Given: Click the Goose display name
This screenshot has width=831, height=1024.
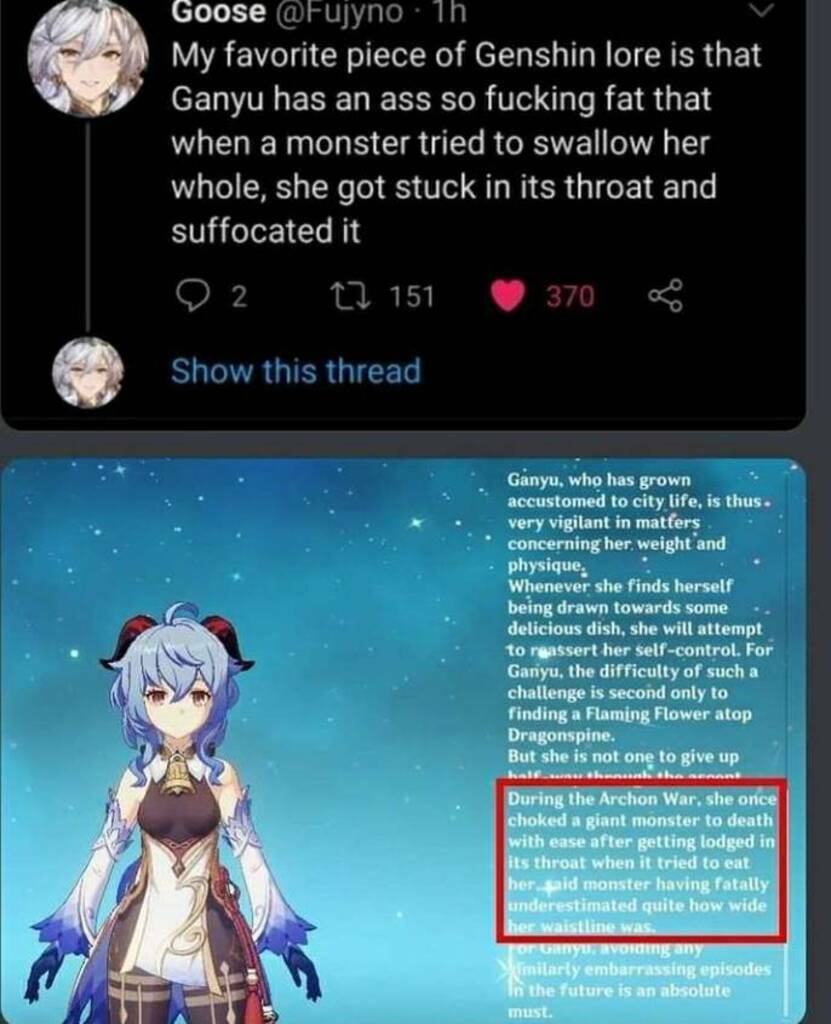Looking at the screenshot, I should click(x=219, y=11).
